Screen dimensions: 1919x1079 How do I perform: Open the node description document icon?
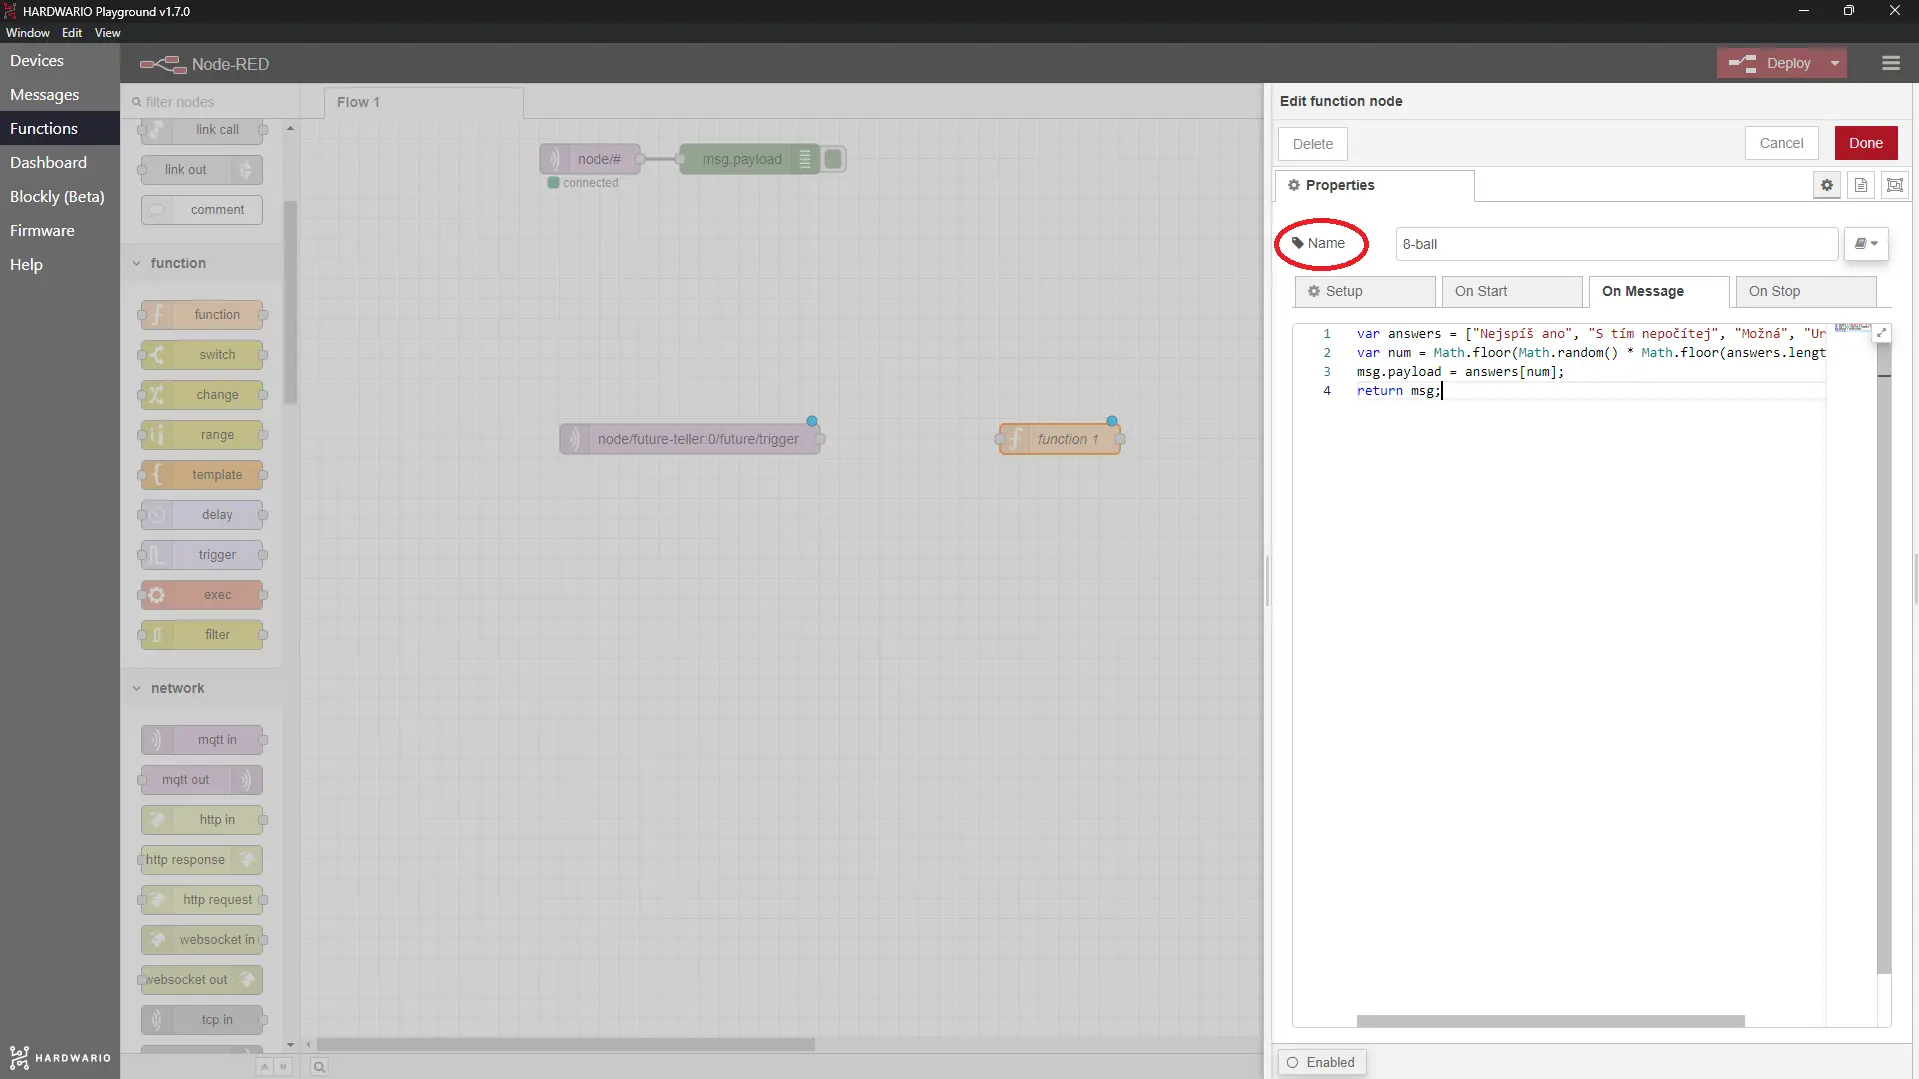click(x=1860, y=185)
